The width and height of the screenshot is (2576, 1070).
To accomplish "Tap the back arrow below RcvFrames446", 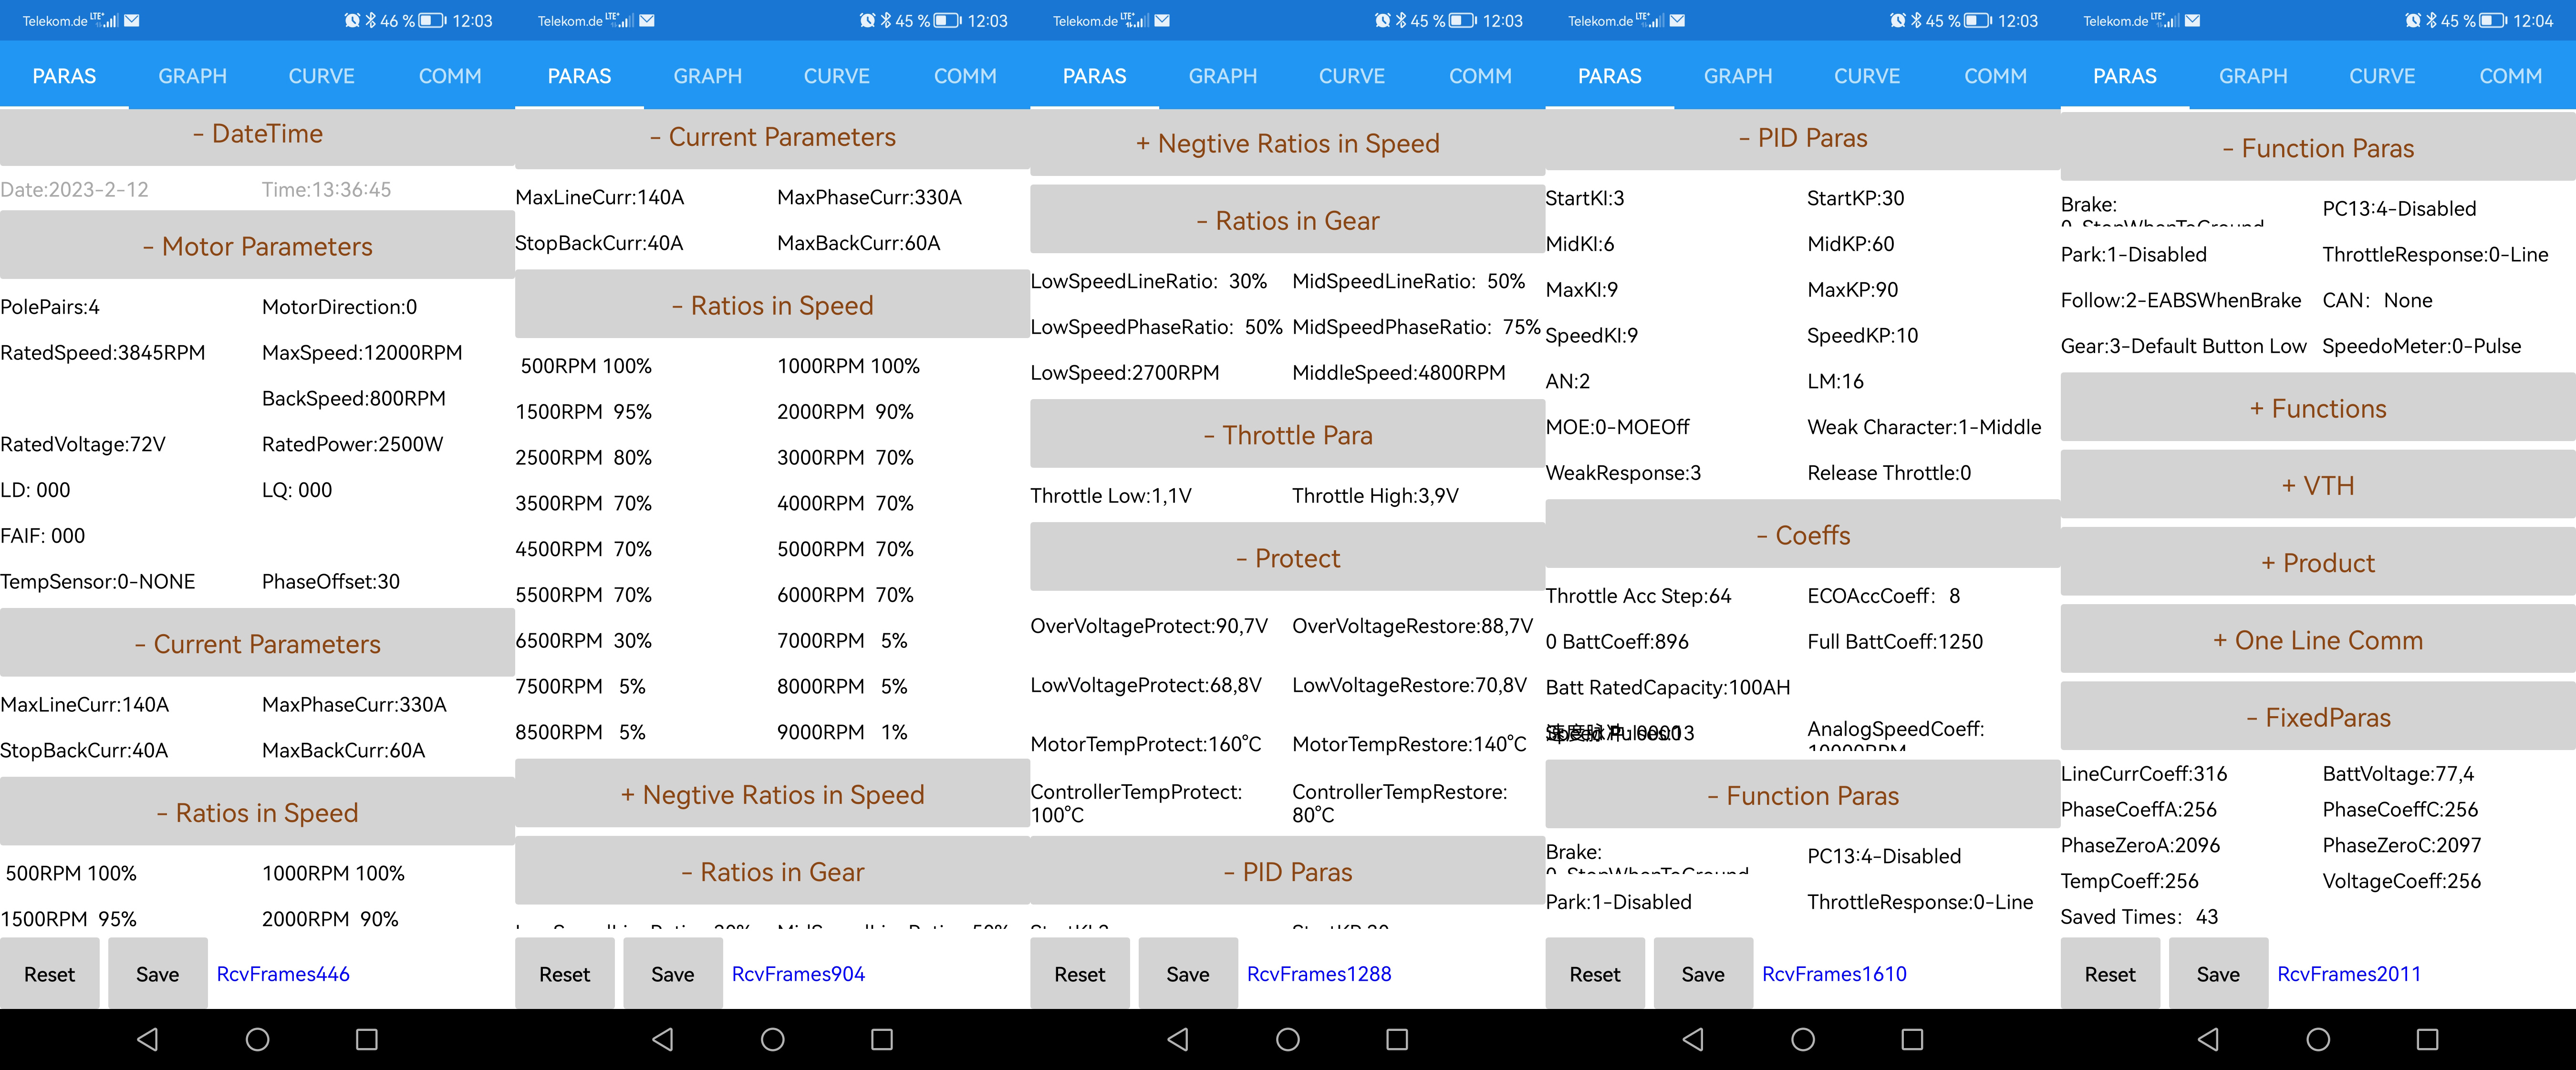I will click(148, 1040).
